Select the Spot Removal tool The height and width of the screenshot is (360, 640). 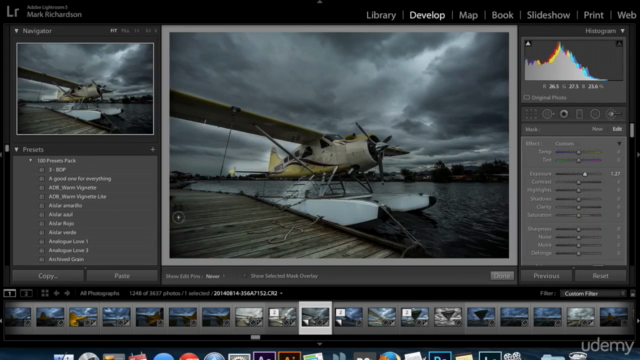click(x=548, y=114)
